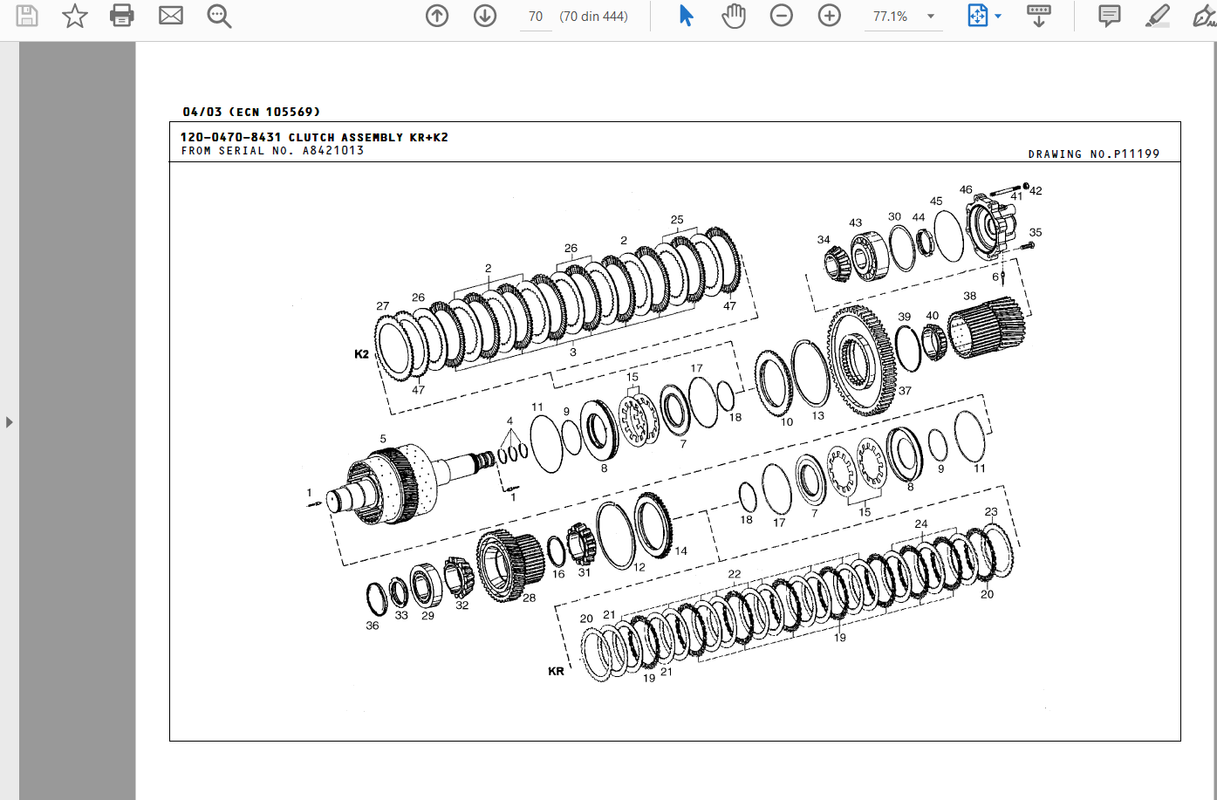Click the page number field showing 70
The image size is (1217, 800).
(x=536, y=16)
